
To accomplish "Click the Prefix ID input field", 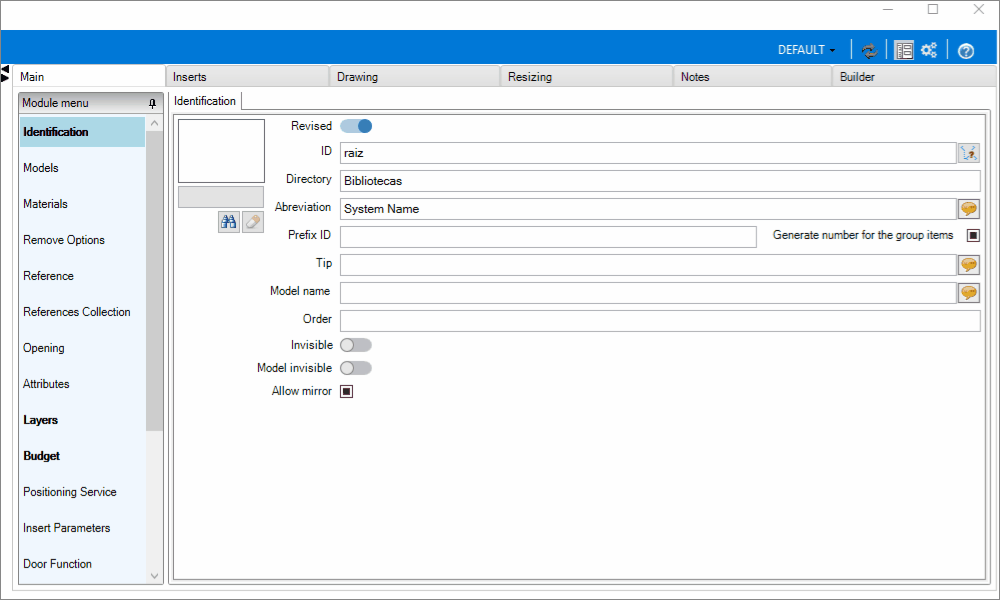I will coord(548,237).
